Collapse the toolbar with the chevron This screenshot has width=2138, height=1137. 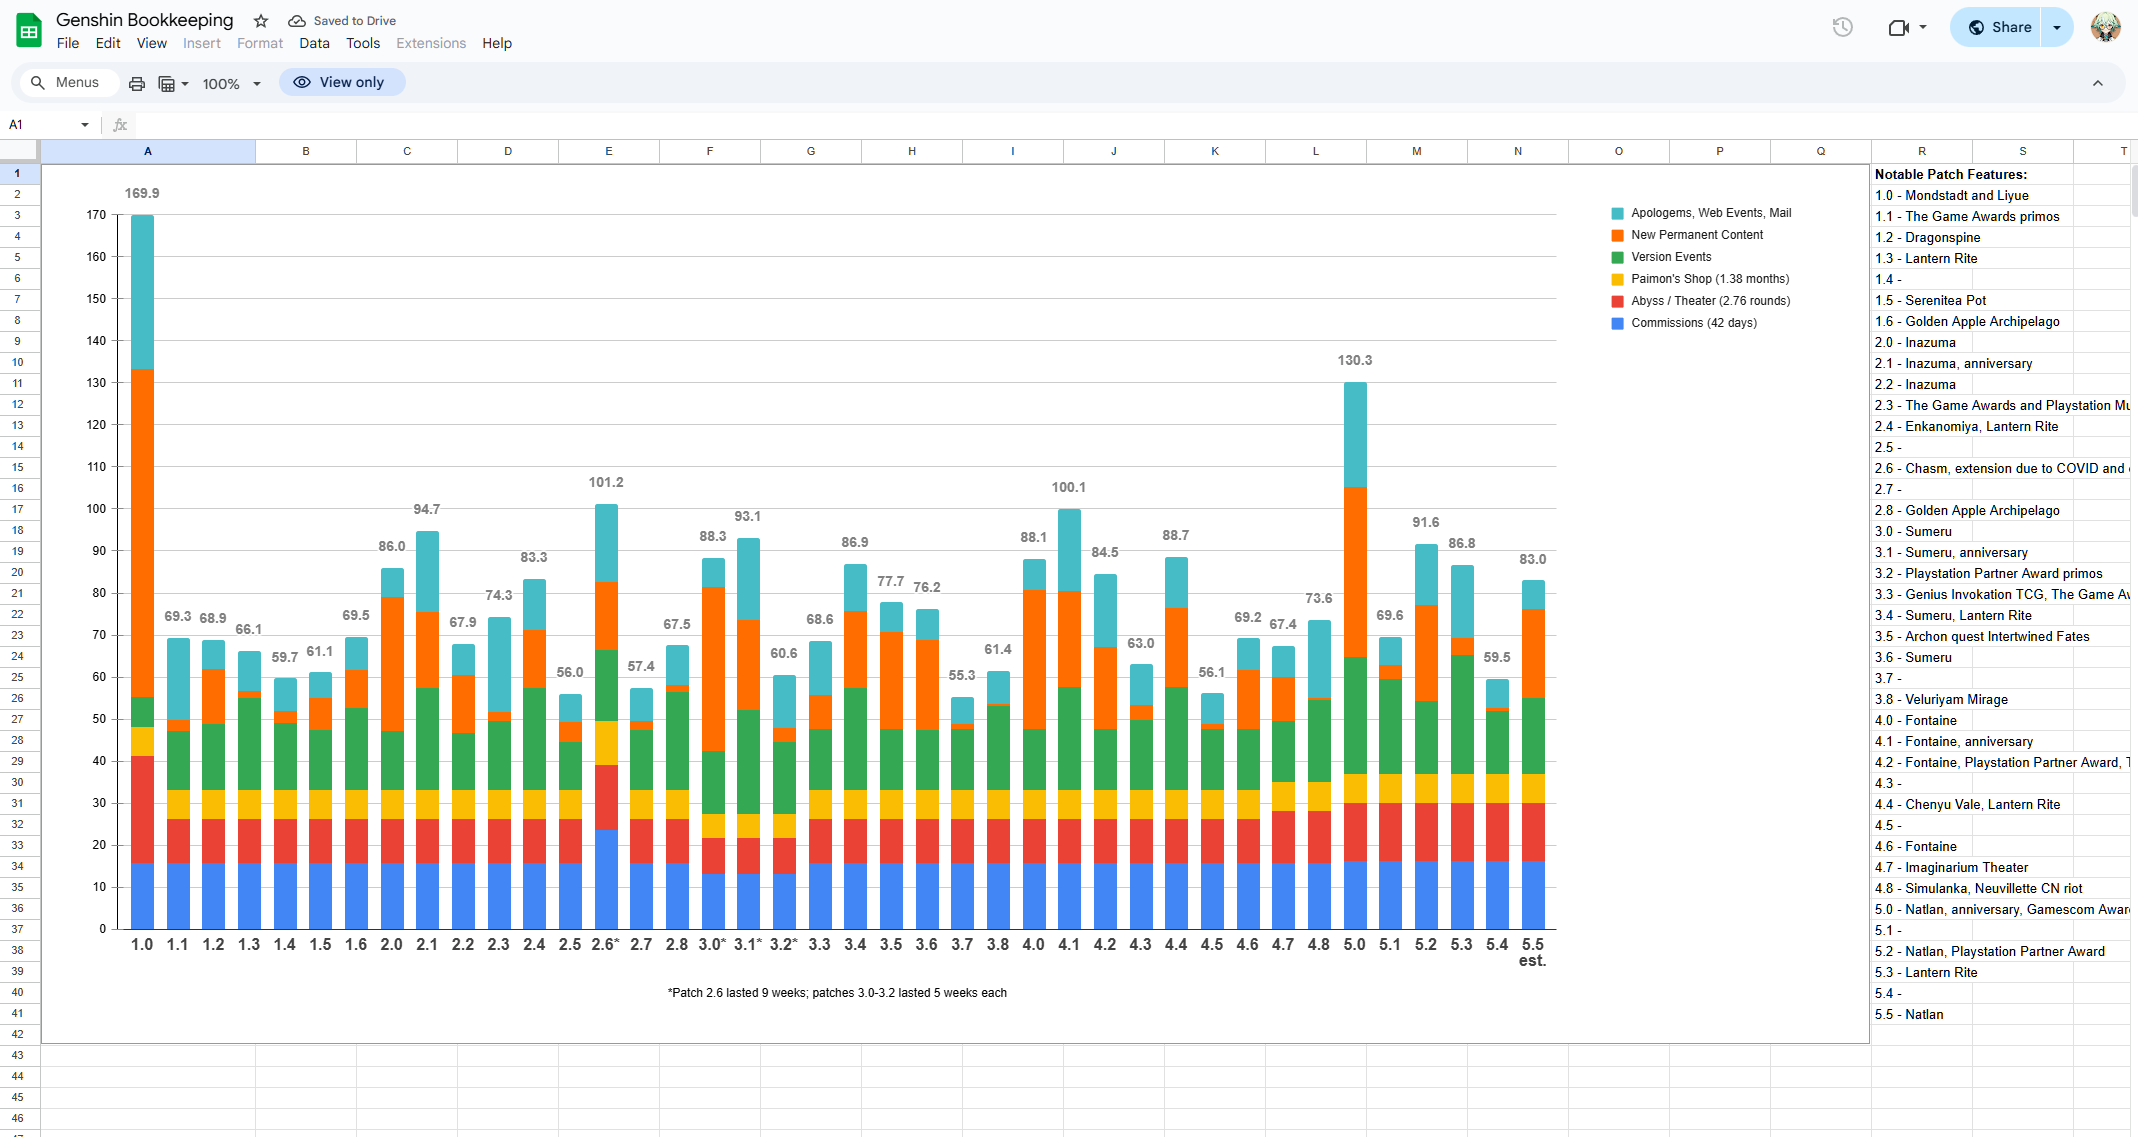coord(2098,84)
